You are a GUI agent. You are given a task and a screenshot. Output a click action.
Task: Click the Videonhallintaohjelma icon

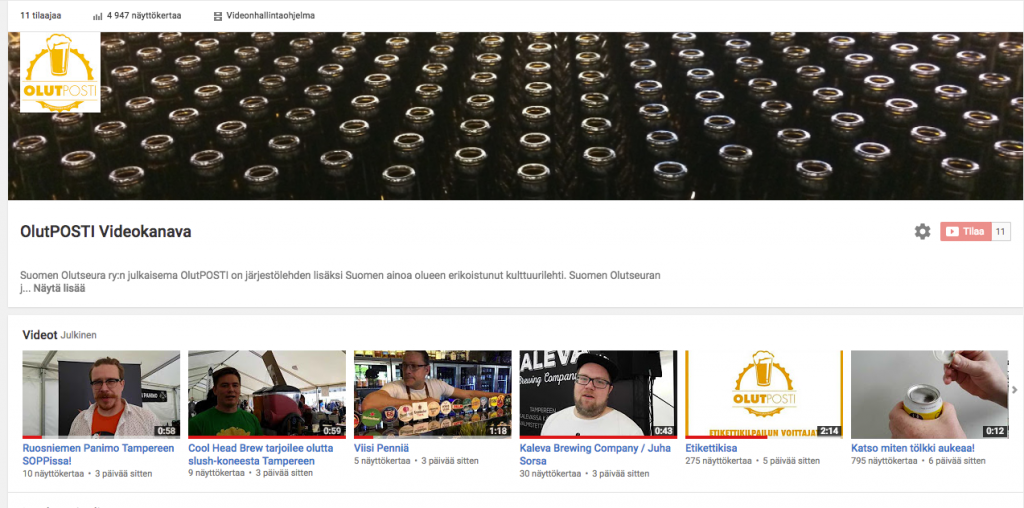[217, 16]
